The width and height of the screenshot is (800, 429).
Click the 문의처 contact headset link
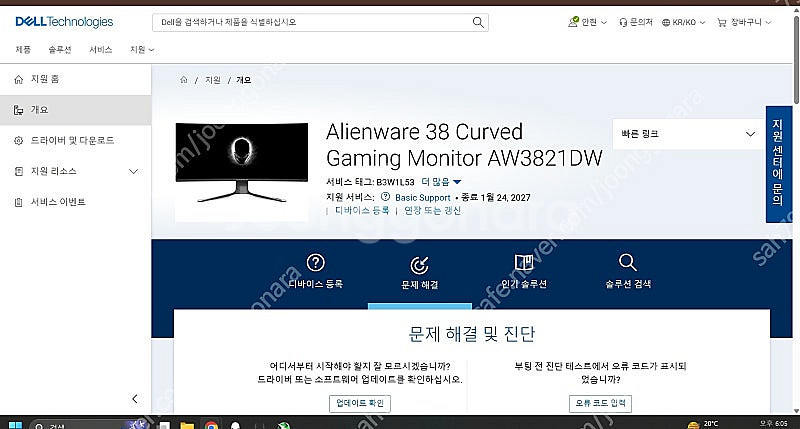(x=636, y=22)
